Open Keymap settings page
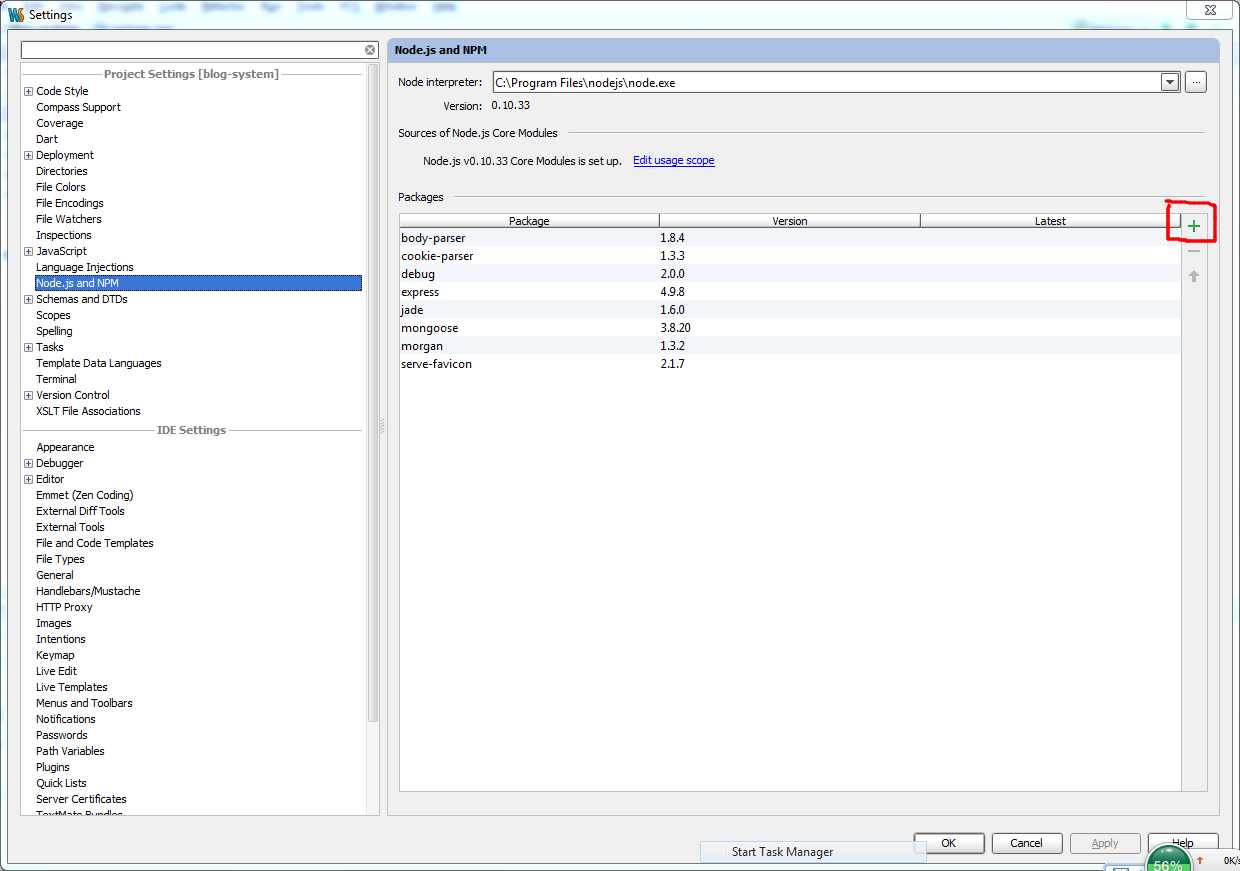This screenshot has height=871, width=1240. coord(55,655)
